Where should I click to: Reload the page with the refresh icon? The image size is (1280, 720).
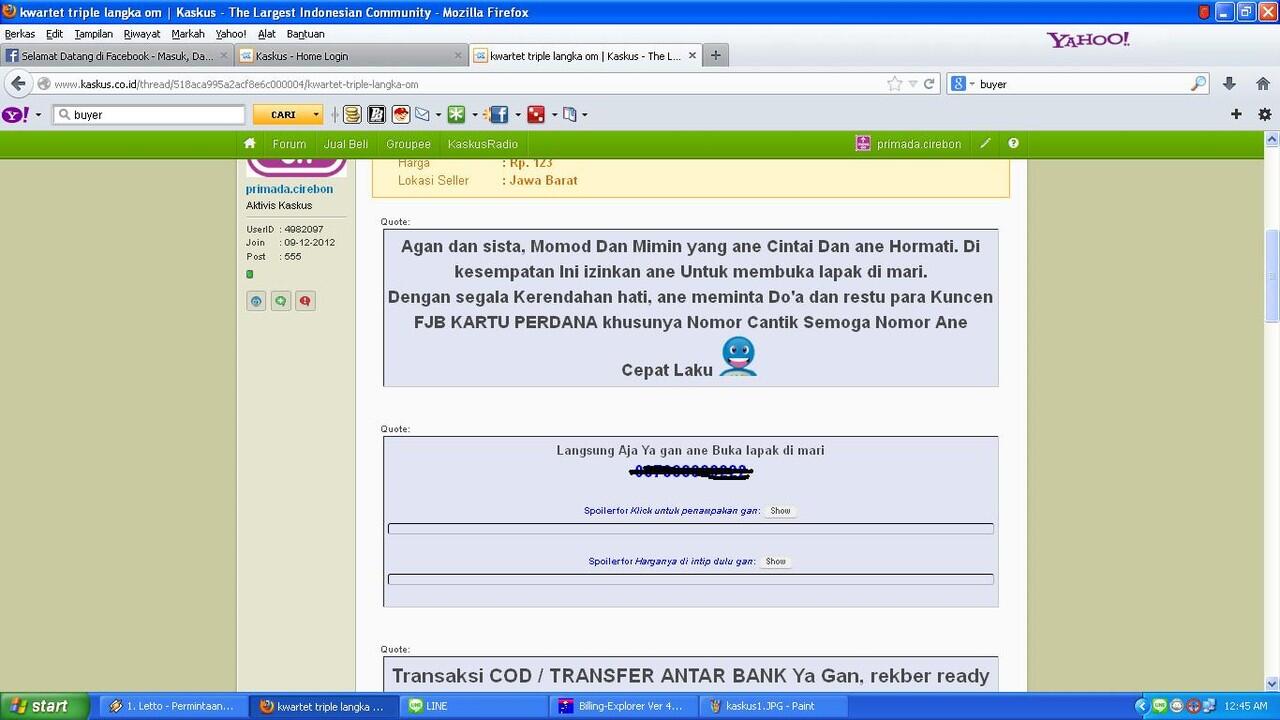point(928,84)
